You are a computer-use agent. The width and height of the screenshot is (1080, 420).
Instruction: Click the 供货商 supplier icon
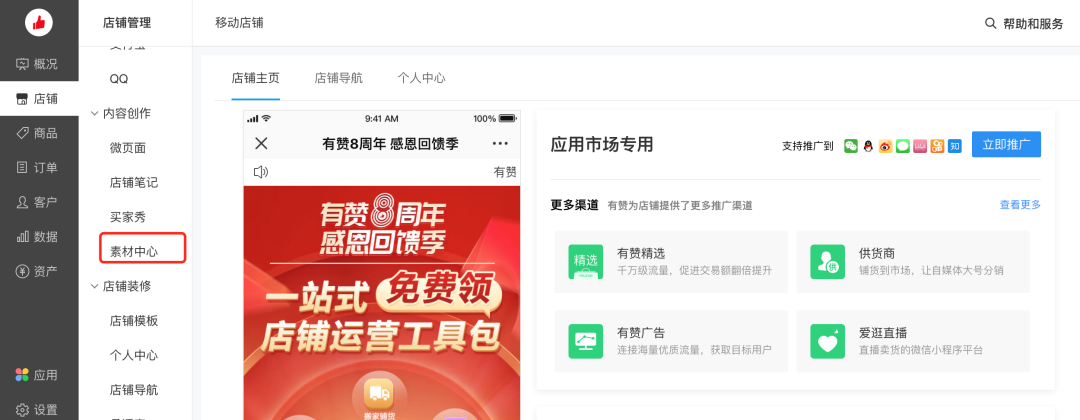(x=827, y=262)
